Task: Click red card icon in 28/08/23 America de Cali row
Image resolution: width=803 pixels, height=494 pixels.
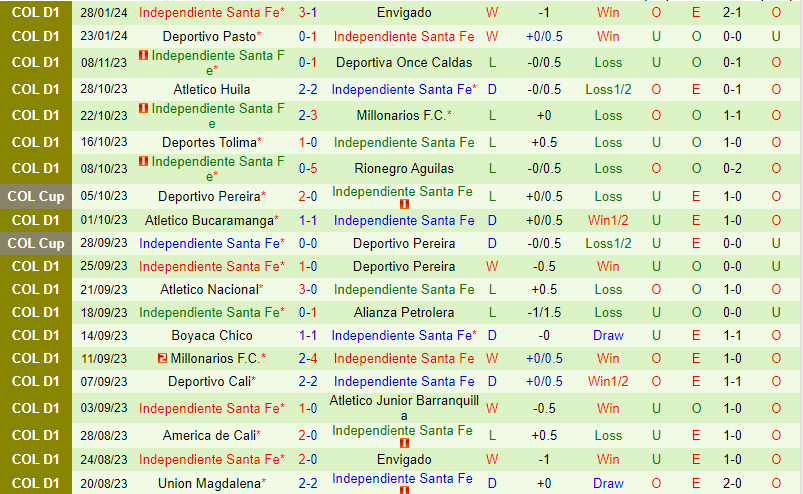Action: (x=404, y=443)
